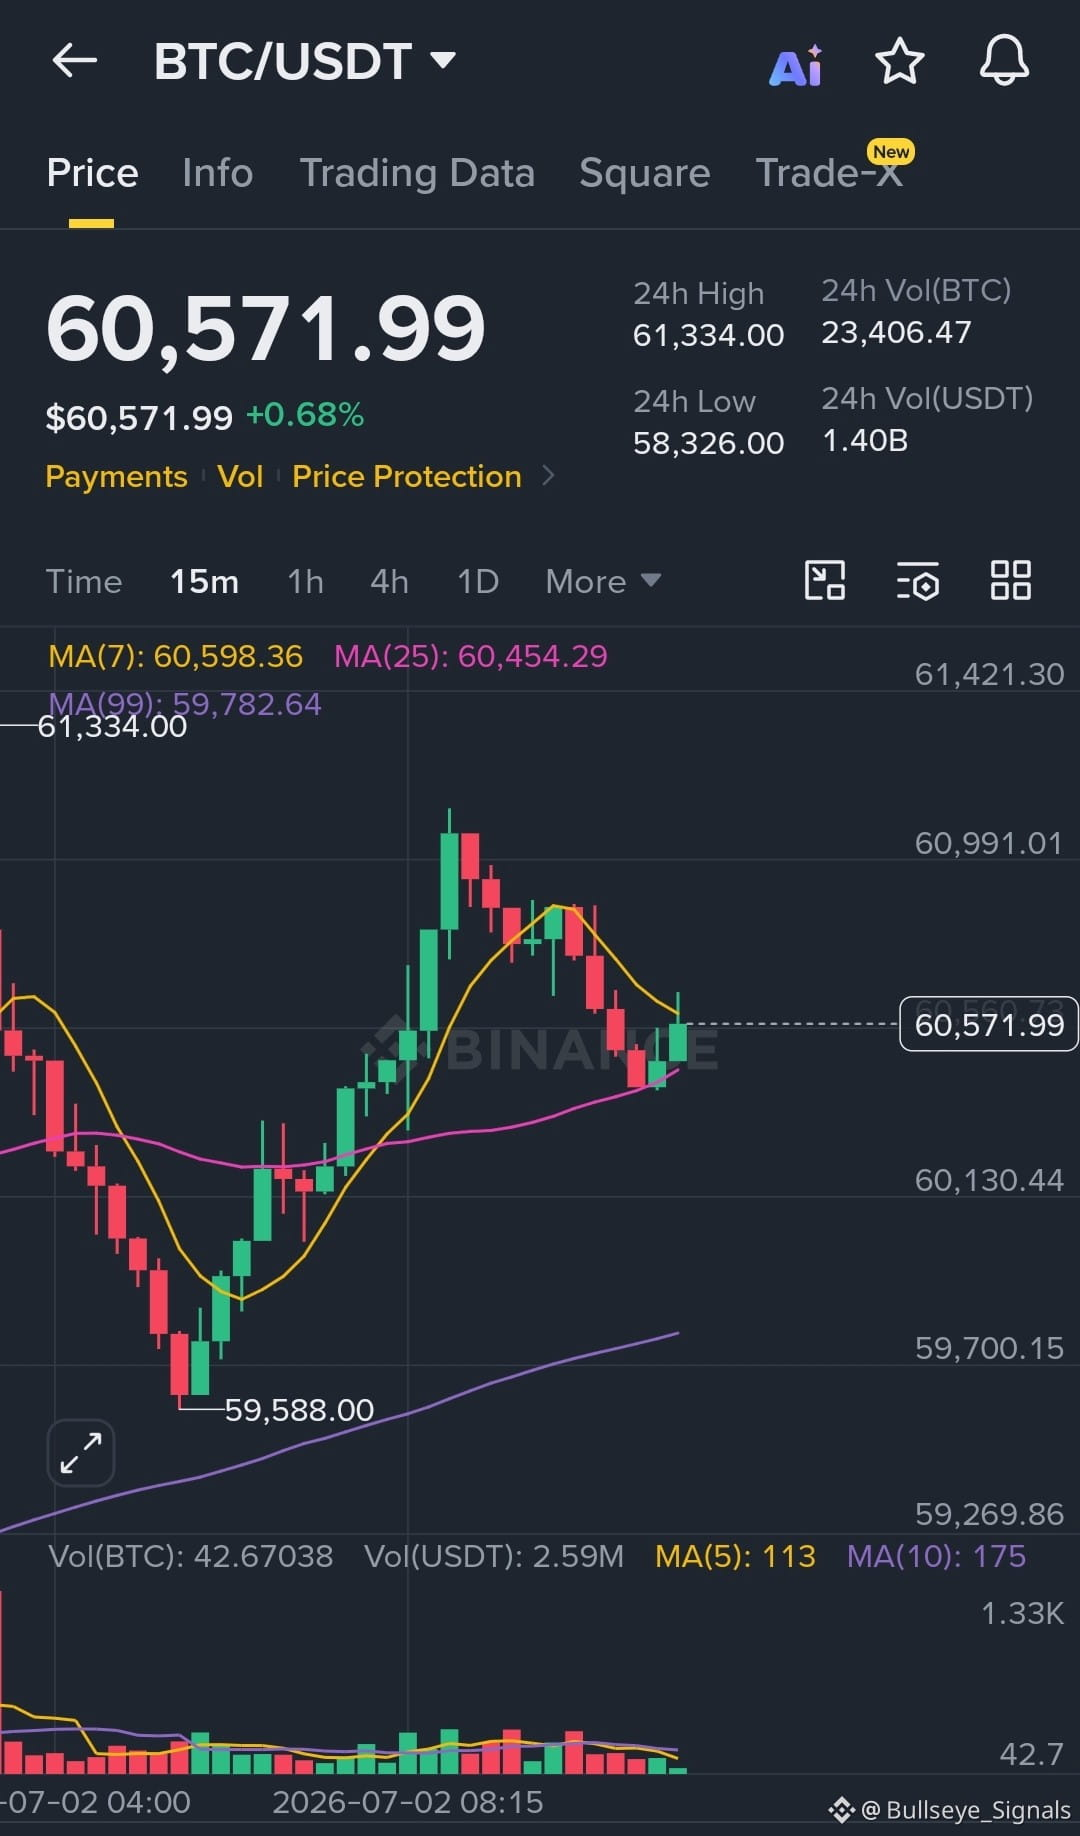The height and width of the screenshot is (1836, 1080).
Task: Tap the 60,991.01 axis price level
Action: click(x=989, y=843)
